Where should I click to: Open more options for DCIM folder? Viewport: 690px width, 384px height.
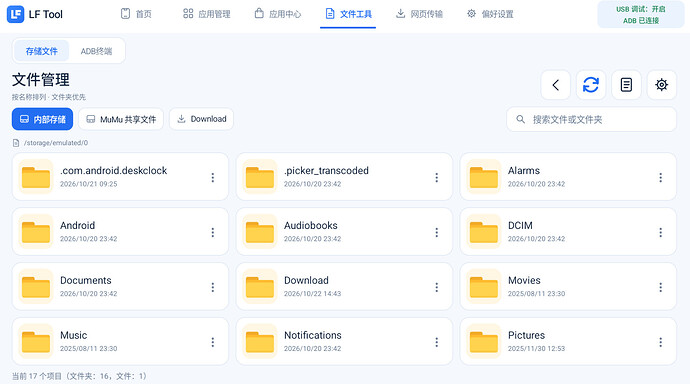pyautogui.click(x=661, y=232)
